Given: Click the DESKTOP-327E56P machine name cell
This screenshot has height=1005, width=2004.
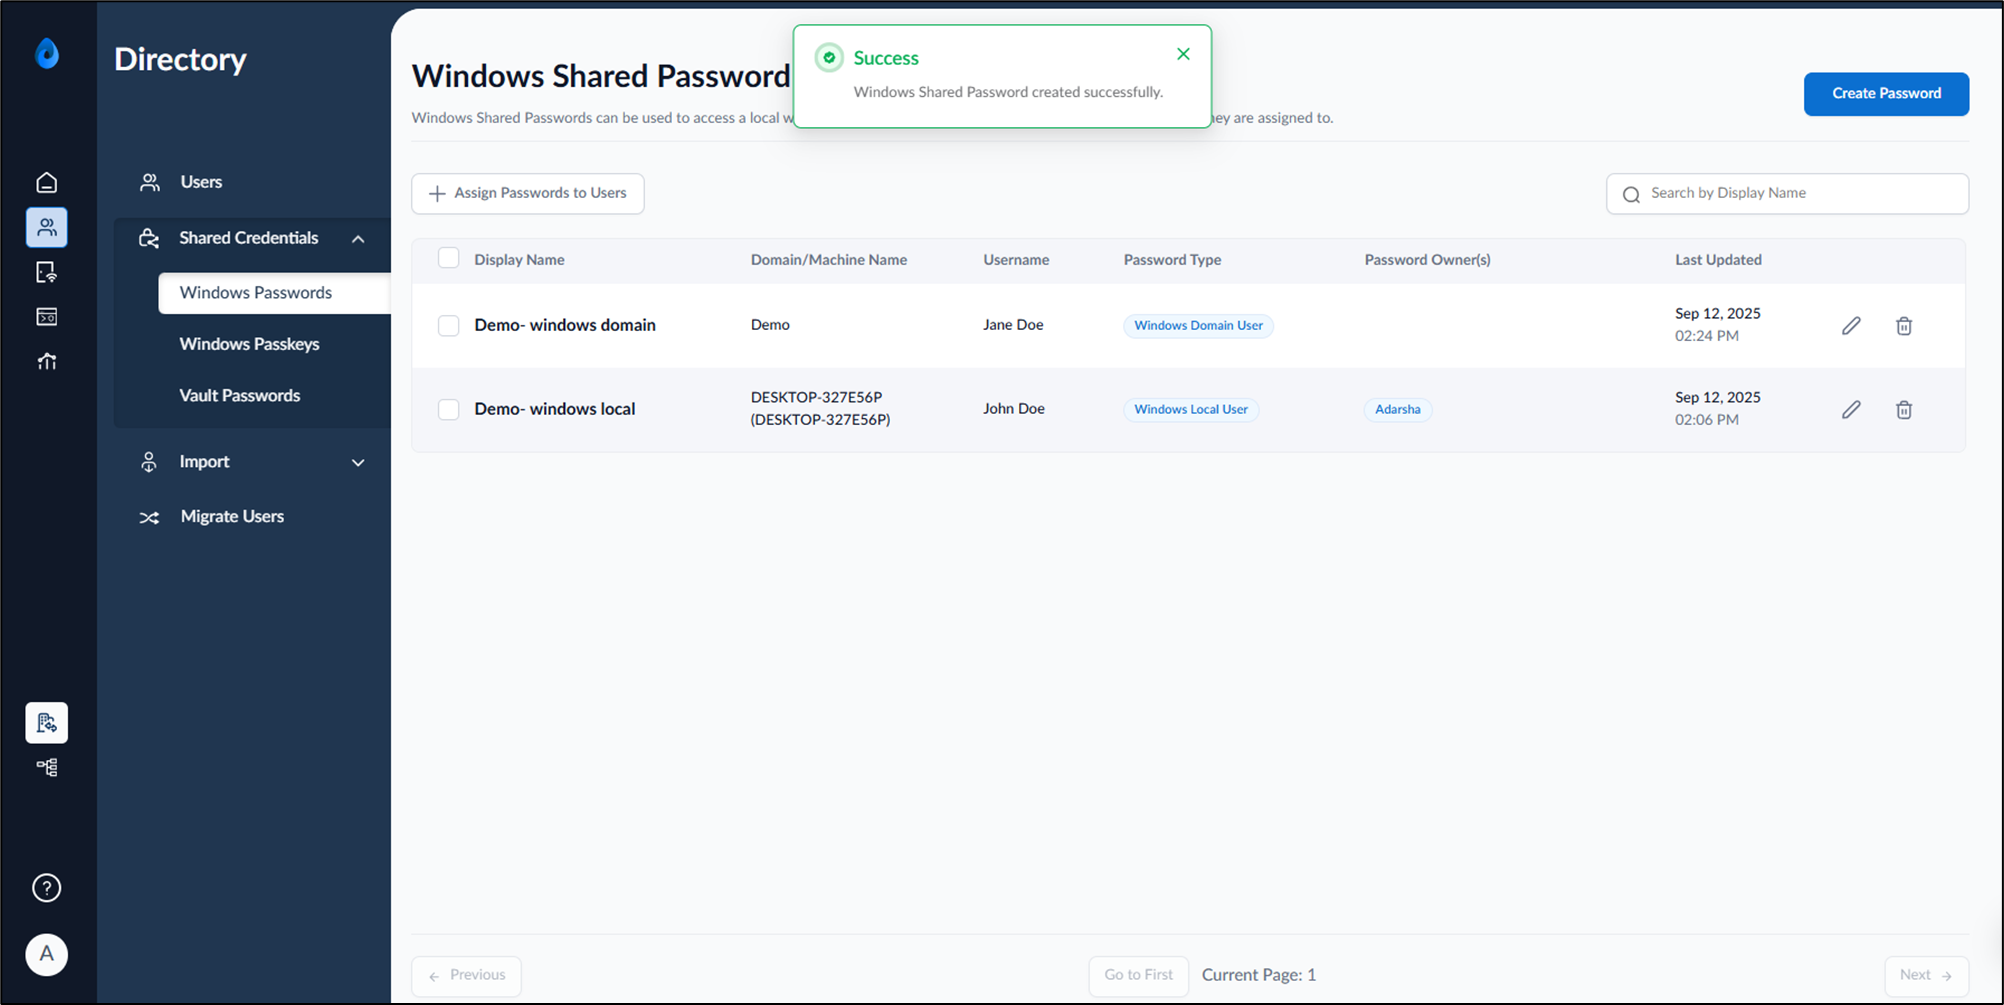Looking at the screenshot, I should click(820, 409).
